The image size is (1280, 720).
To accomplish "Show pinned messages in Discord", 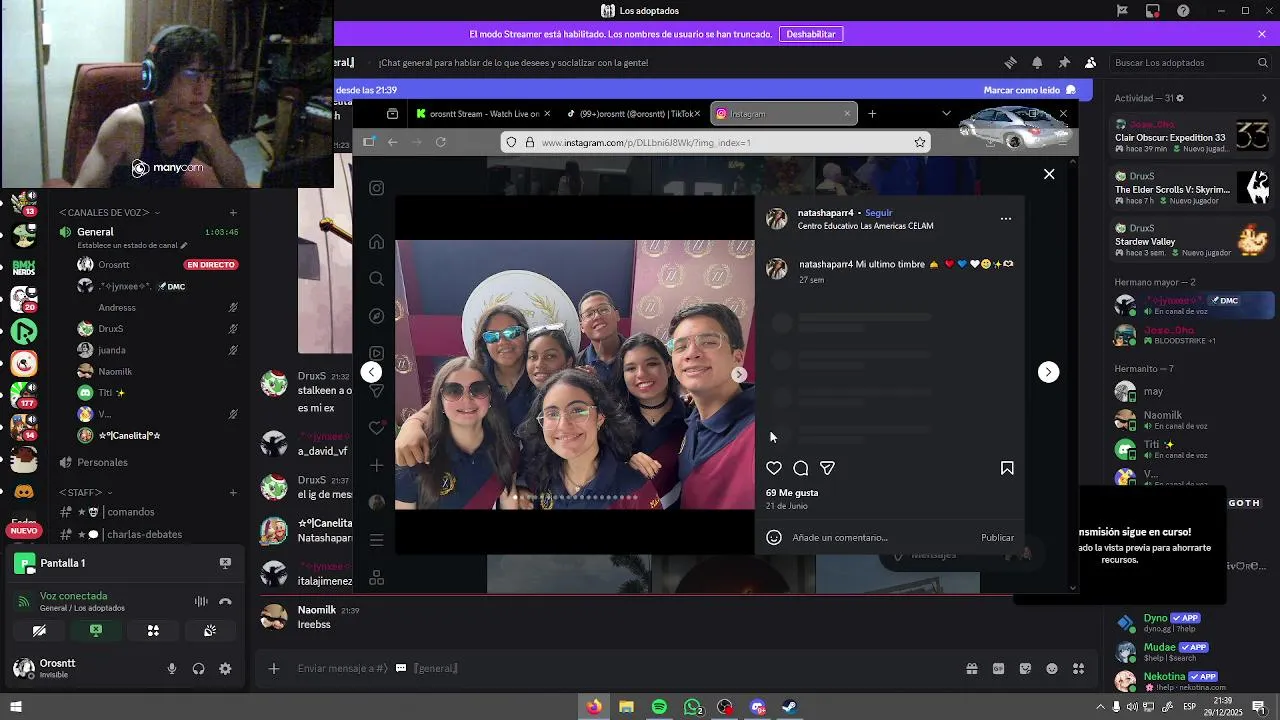I will pyautogui.click(x=1064, y=62).
